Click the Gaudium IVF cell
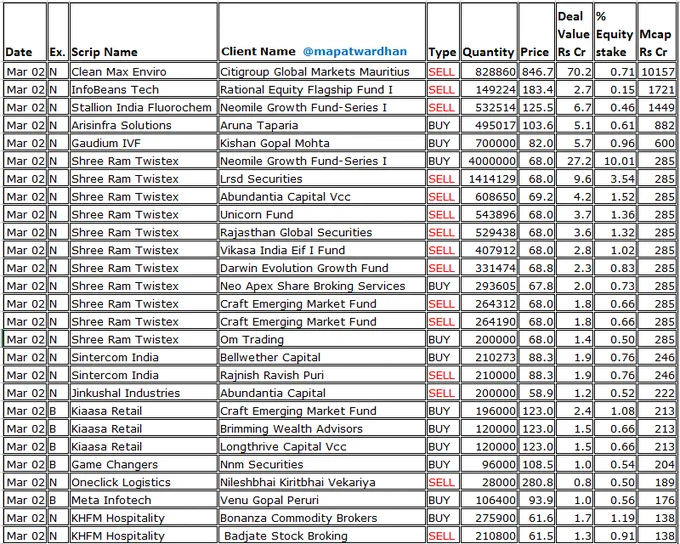 click(144, 143)
